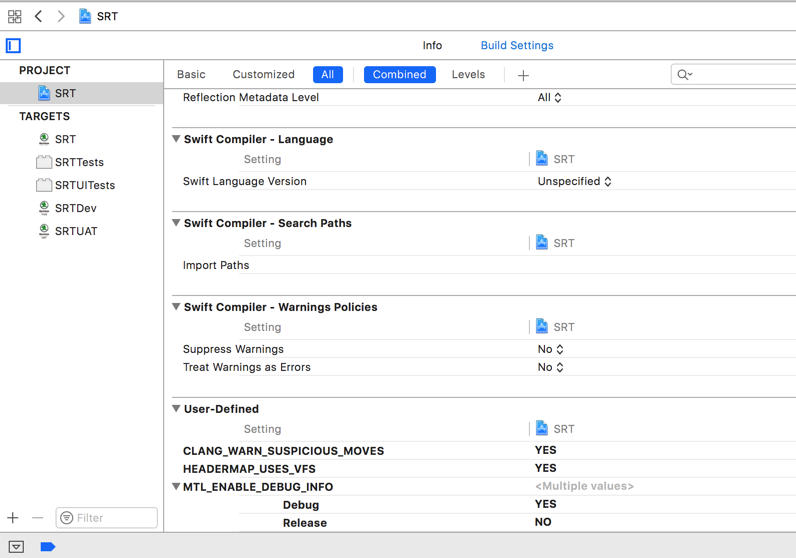Collapse the User-Defined section
This screenshot has height=558, width=796.
[176, 409]
